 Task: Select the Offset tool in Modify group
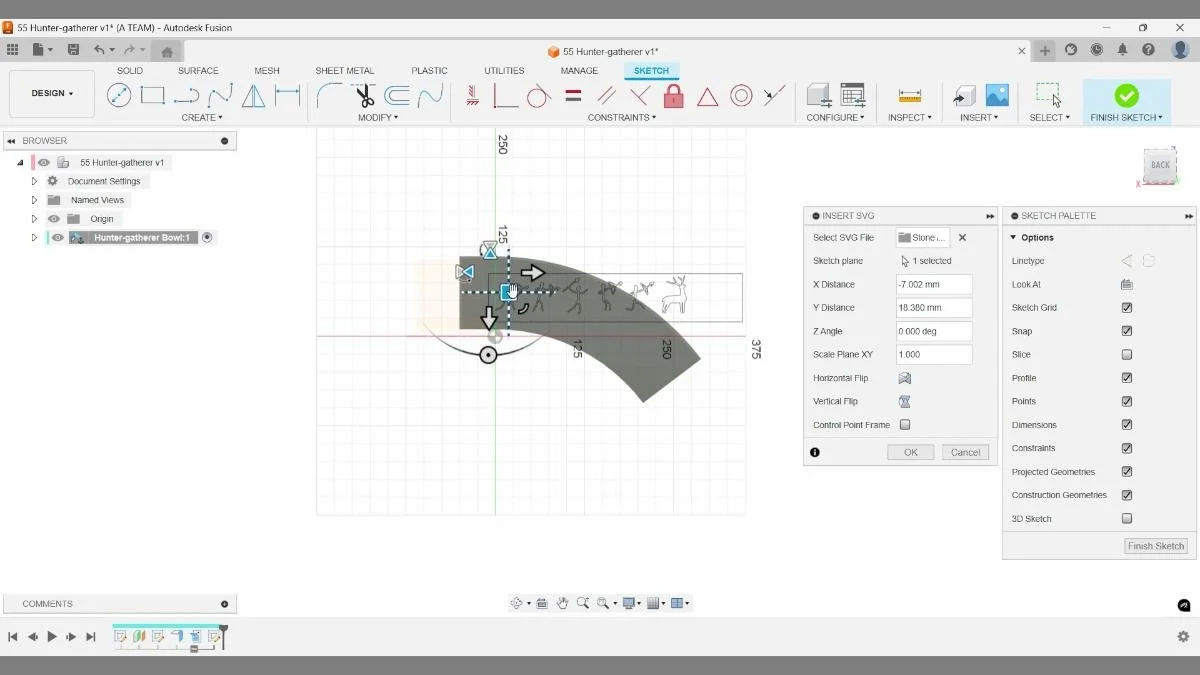click(397, 95)
